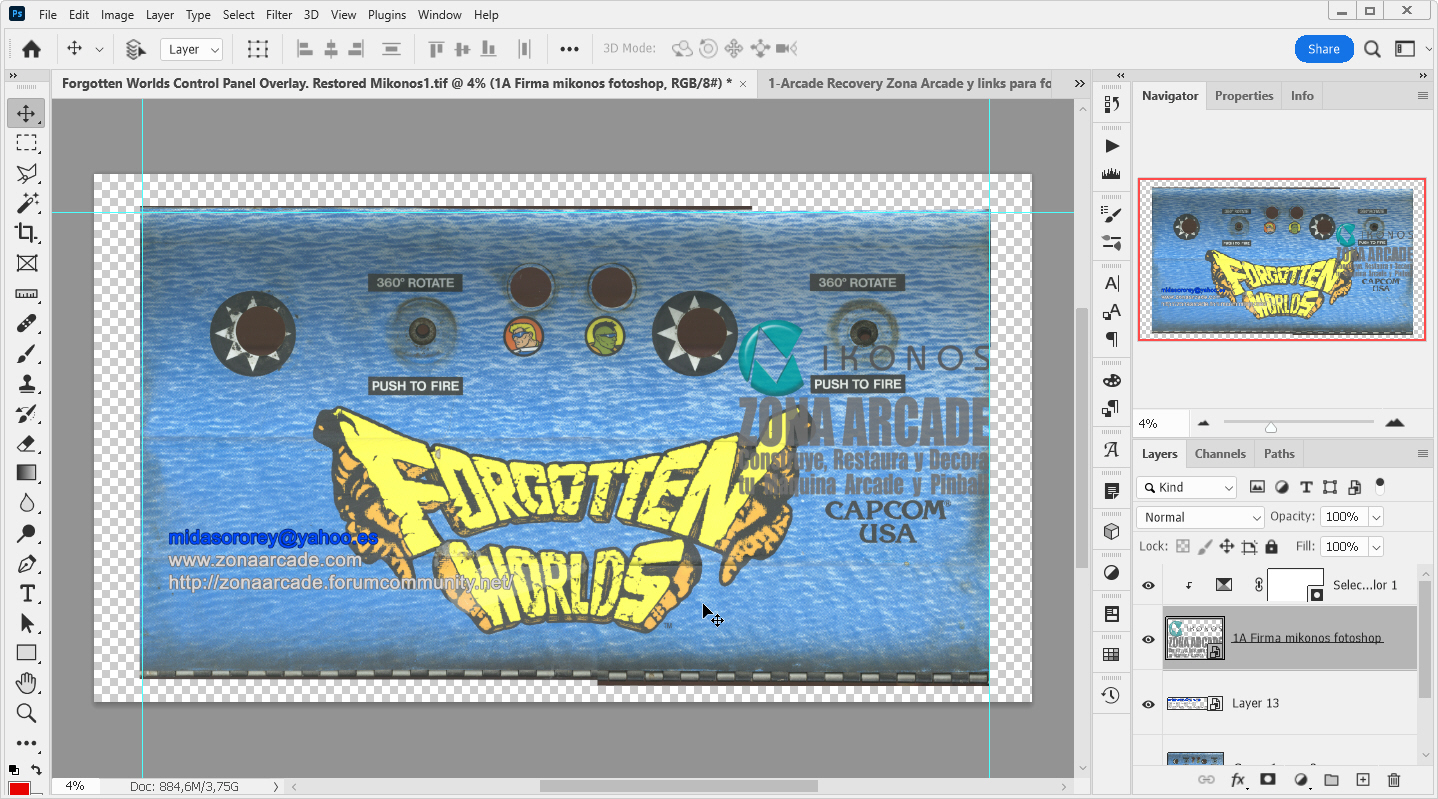Image resolution: width=1438 pixels, height=799 pixels.
Task: Hide the Layer 13 visibility eye
Action: (x=1148, y=703)
